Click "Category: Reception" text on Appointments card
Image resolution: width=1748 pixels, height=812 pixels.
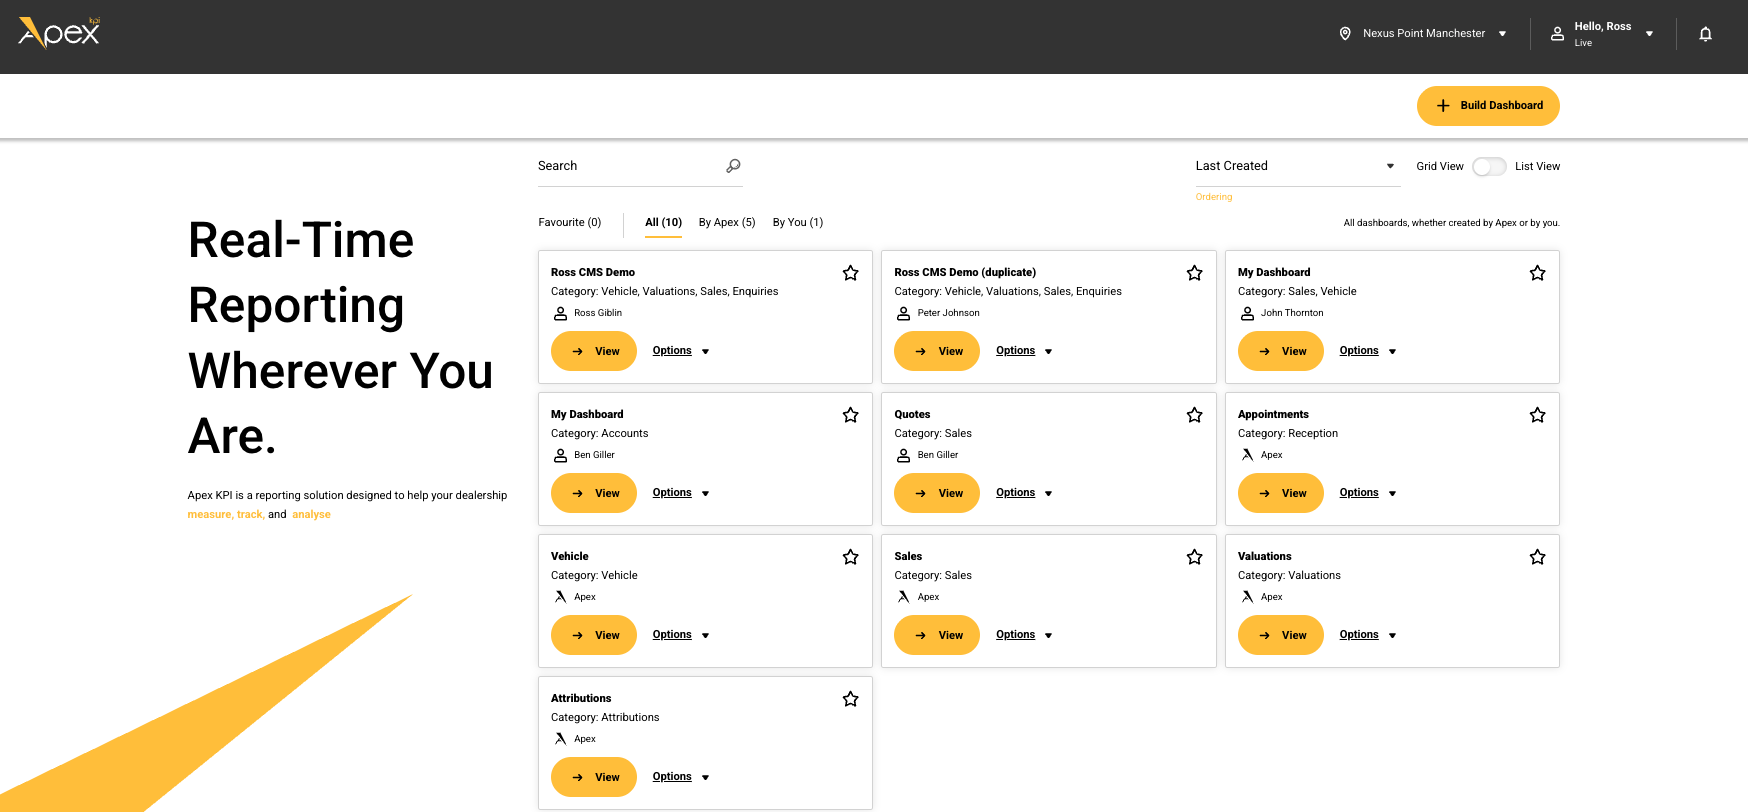[1288, 433]
